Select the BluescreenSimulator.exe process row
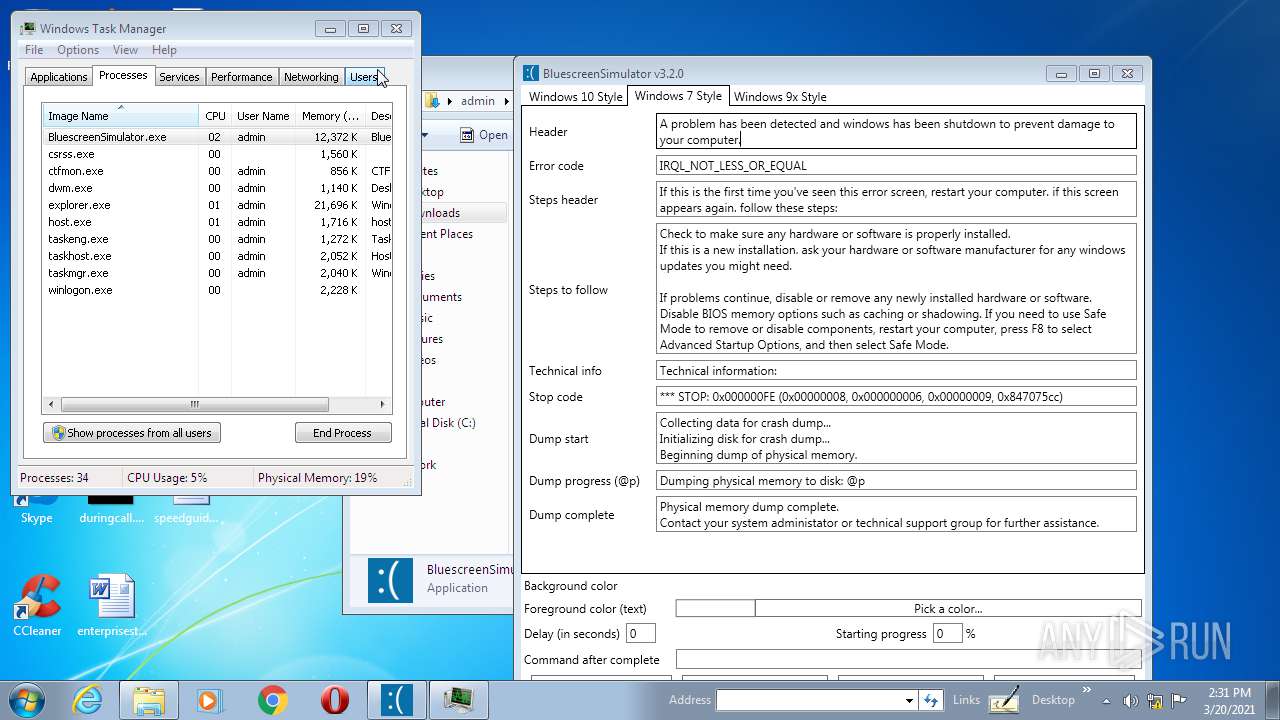This screenshot has width=1280, height=720. pos(217,137)
